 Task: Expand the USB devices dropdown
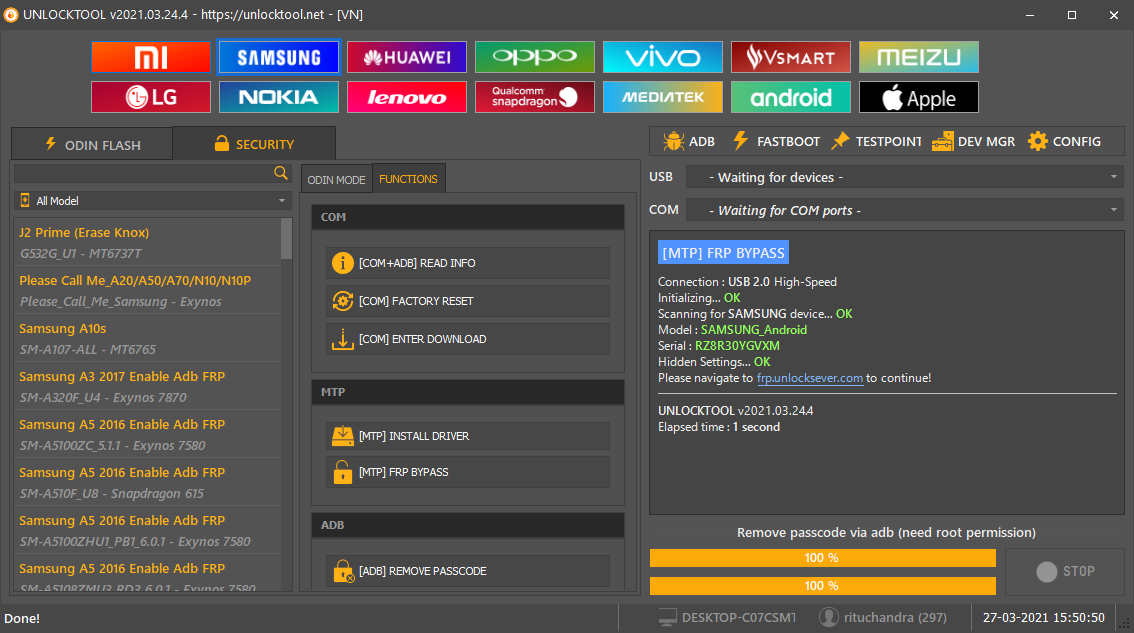click(905, 177)
